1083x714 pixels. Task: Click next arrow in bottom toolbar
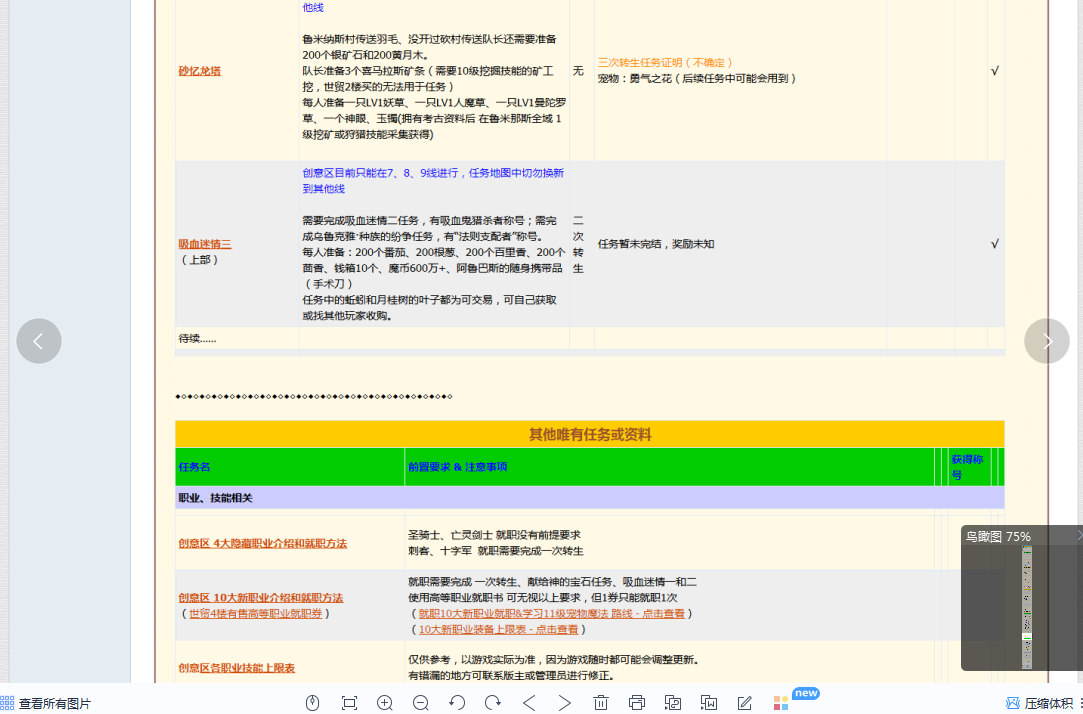[565, 703]
